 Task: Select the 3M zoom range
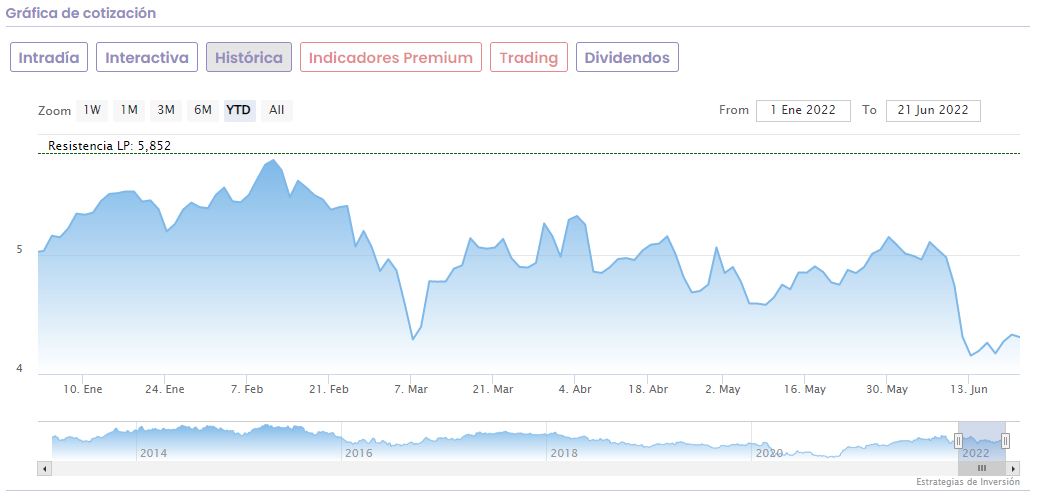point(166,110)
